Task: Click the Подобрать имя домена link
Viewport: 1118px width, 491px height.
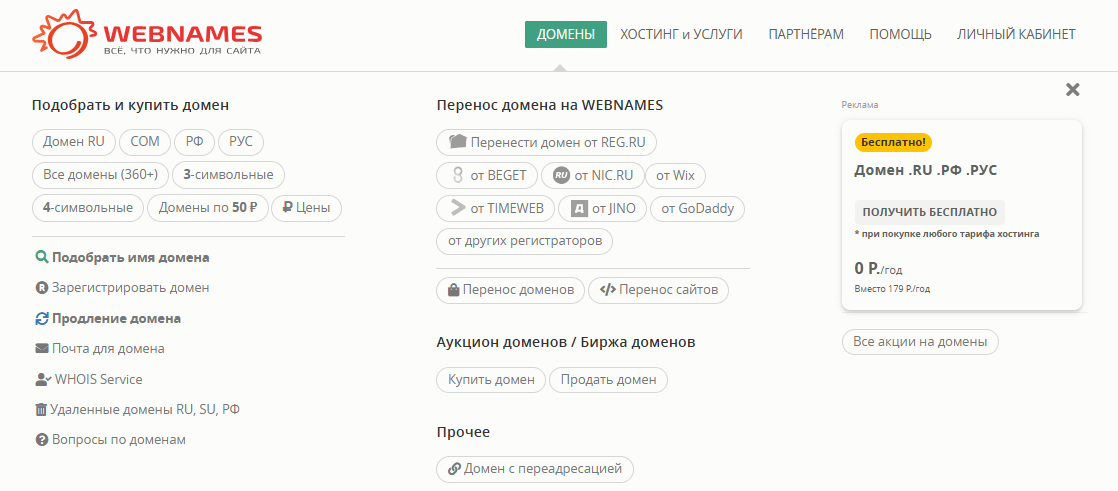Action: pyautogui.click(x=130, y=257)
